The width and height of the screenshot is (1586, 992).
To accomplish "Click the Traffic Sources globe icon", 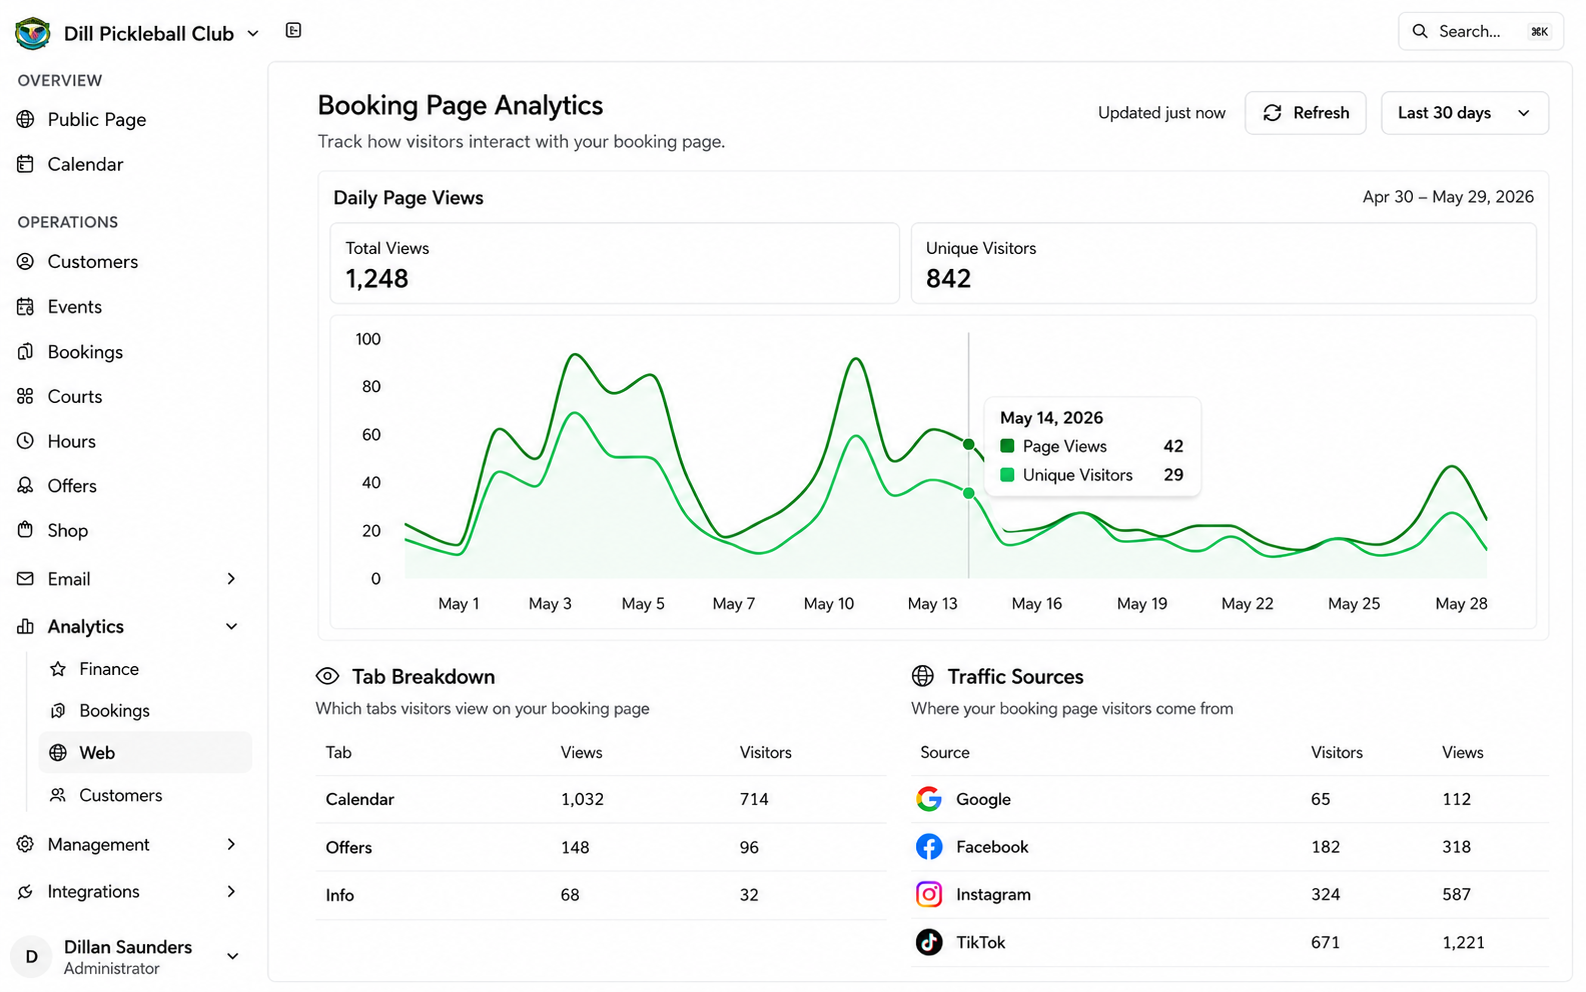I will point(923,676).
